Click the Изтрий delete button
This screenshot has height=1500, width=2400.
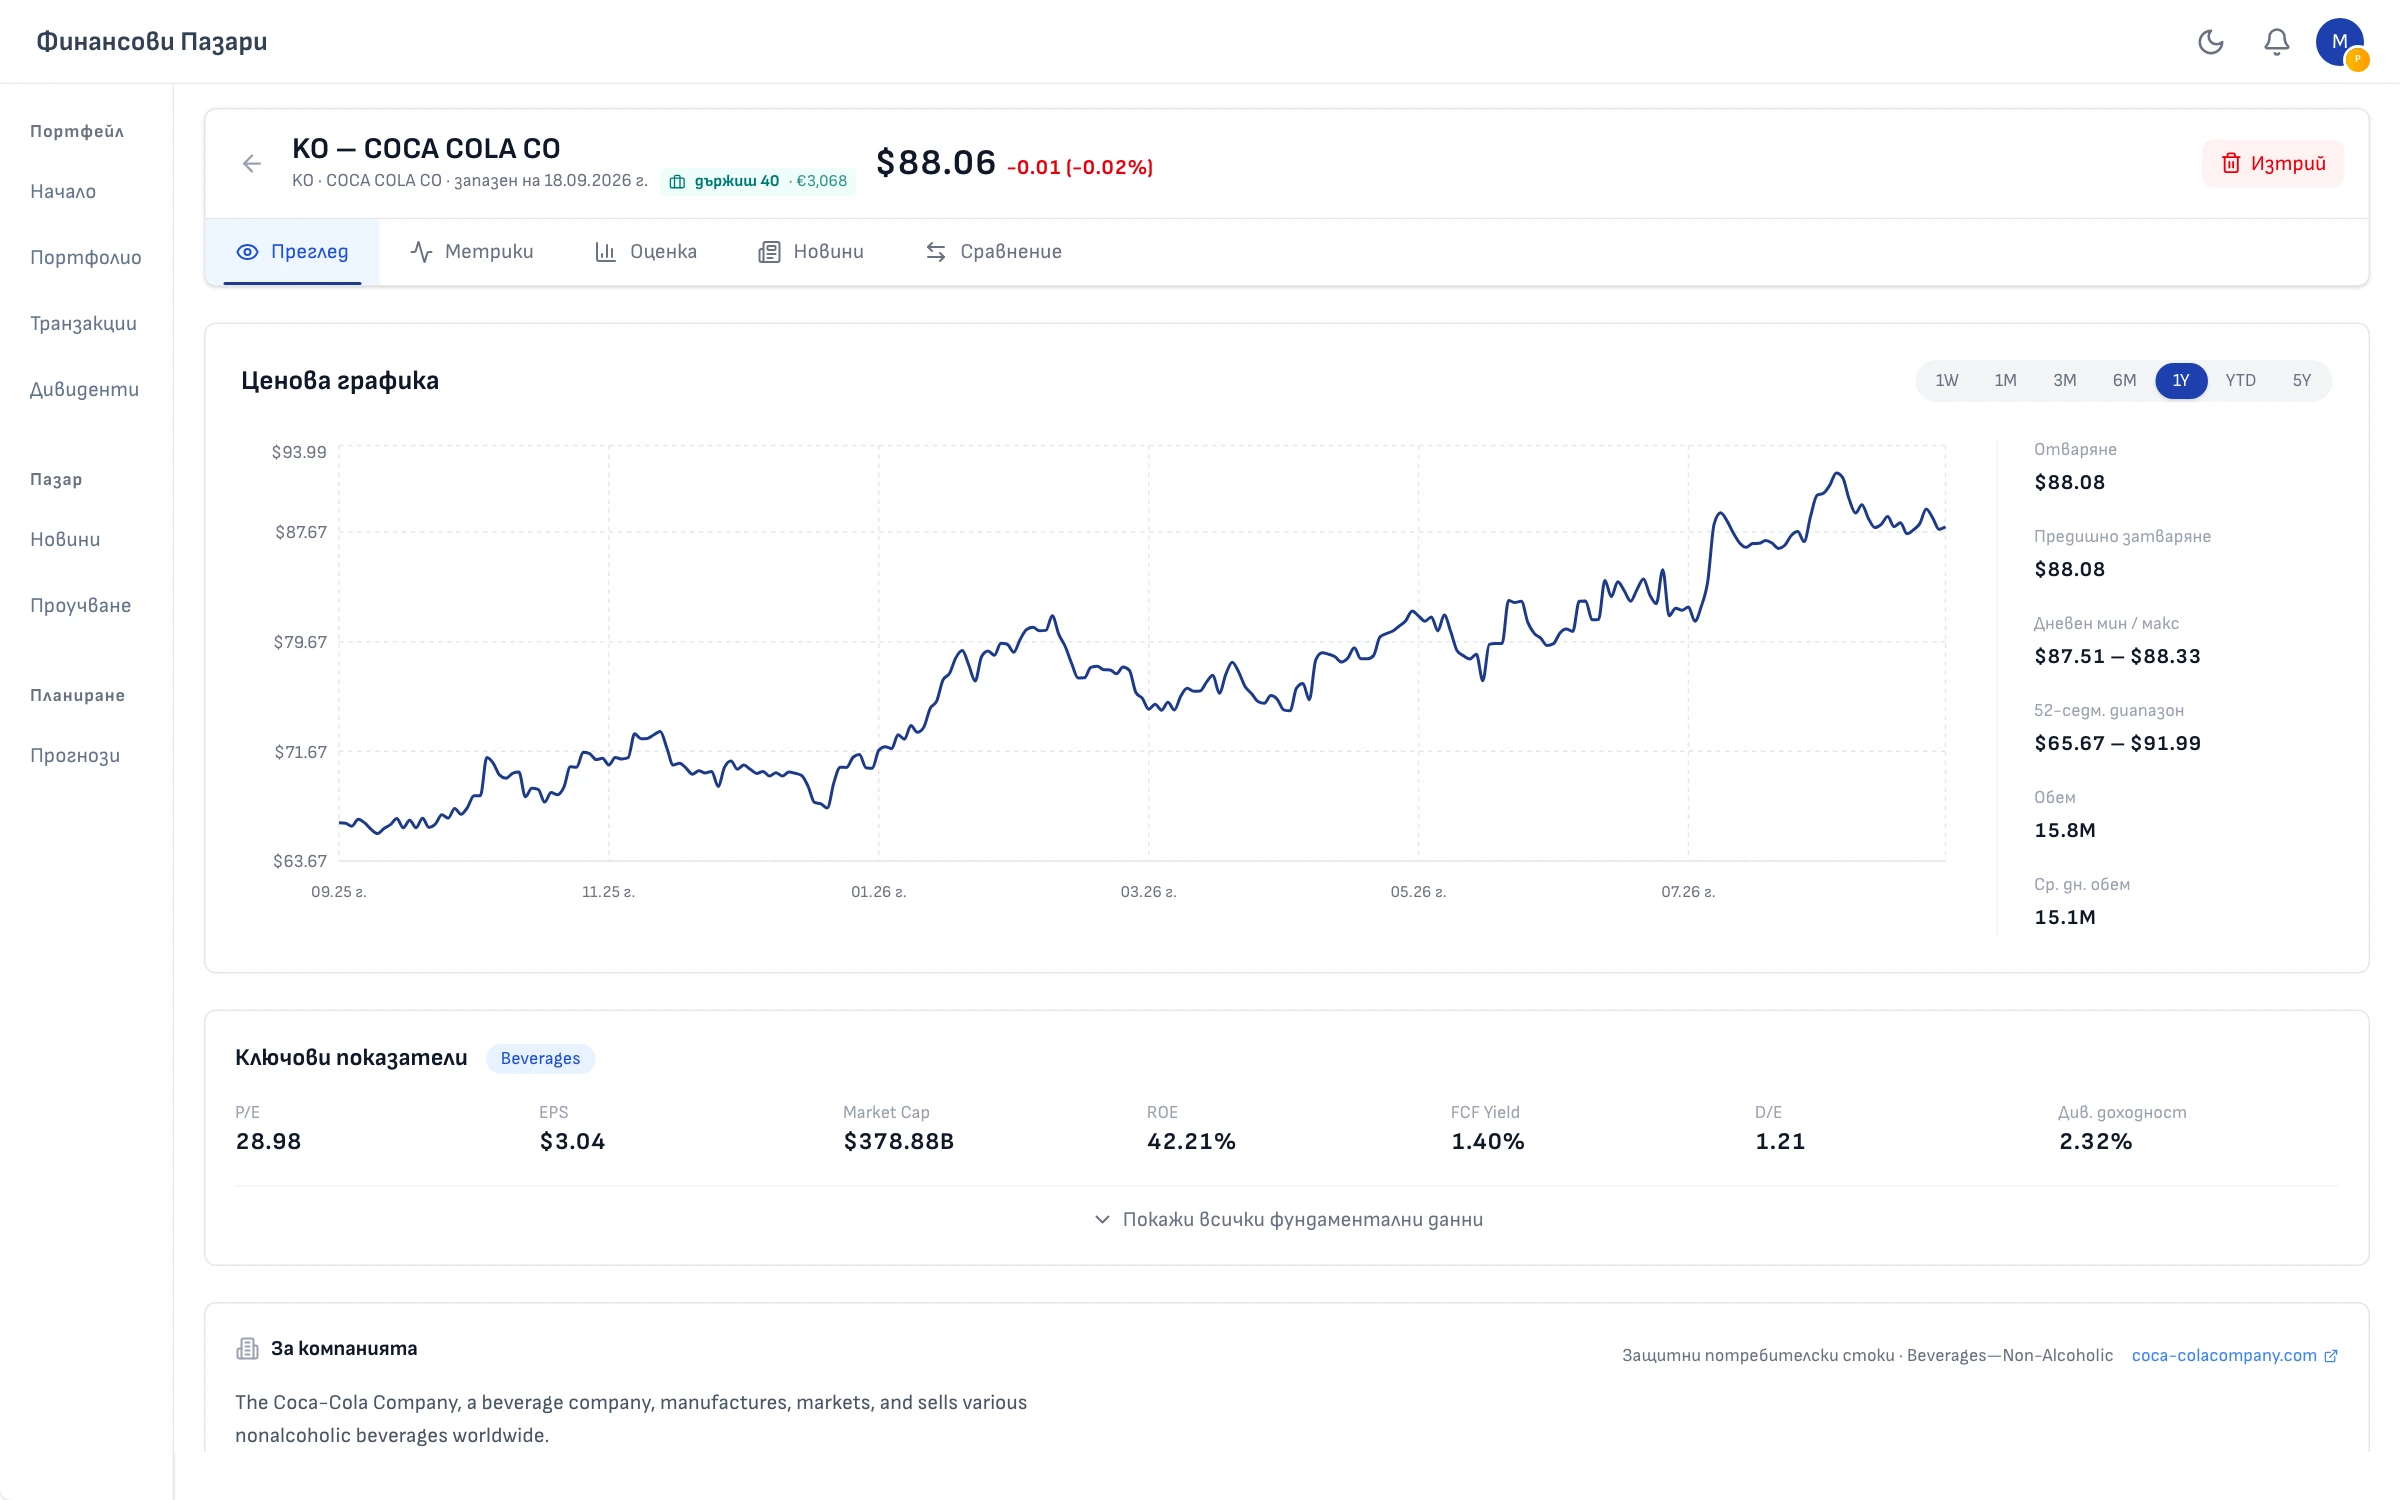click(2273, 164)
